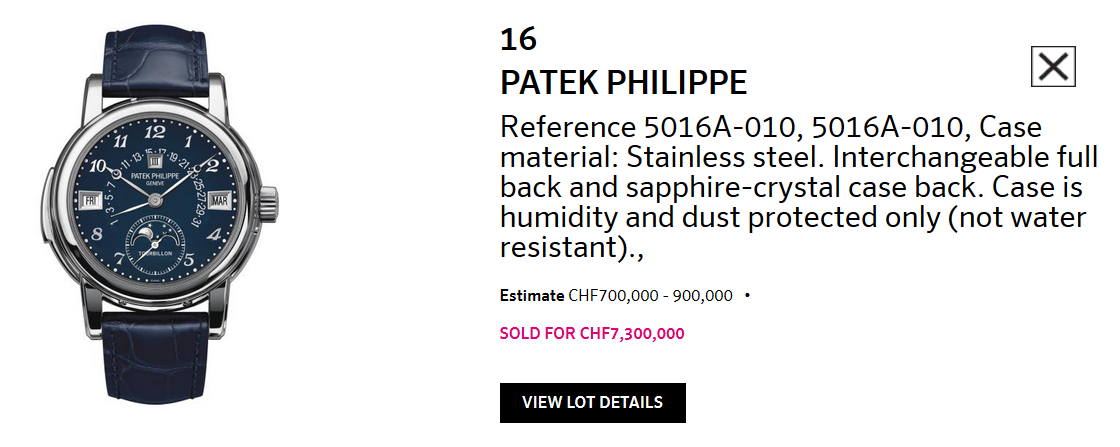
Task: Click the Patek Philippe Geneve dial logo
Action: pyautogui.click(x=154, y=177)
